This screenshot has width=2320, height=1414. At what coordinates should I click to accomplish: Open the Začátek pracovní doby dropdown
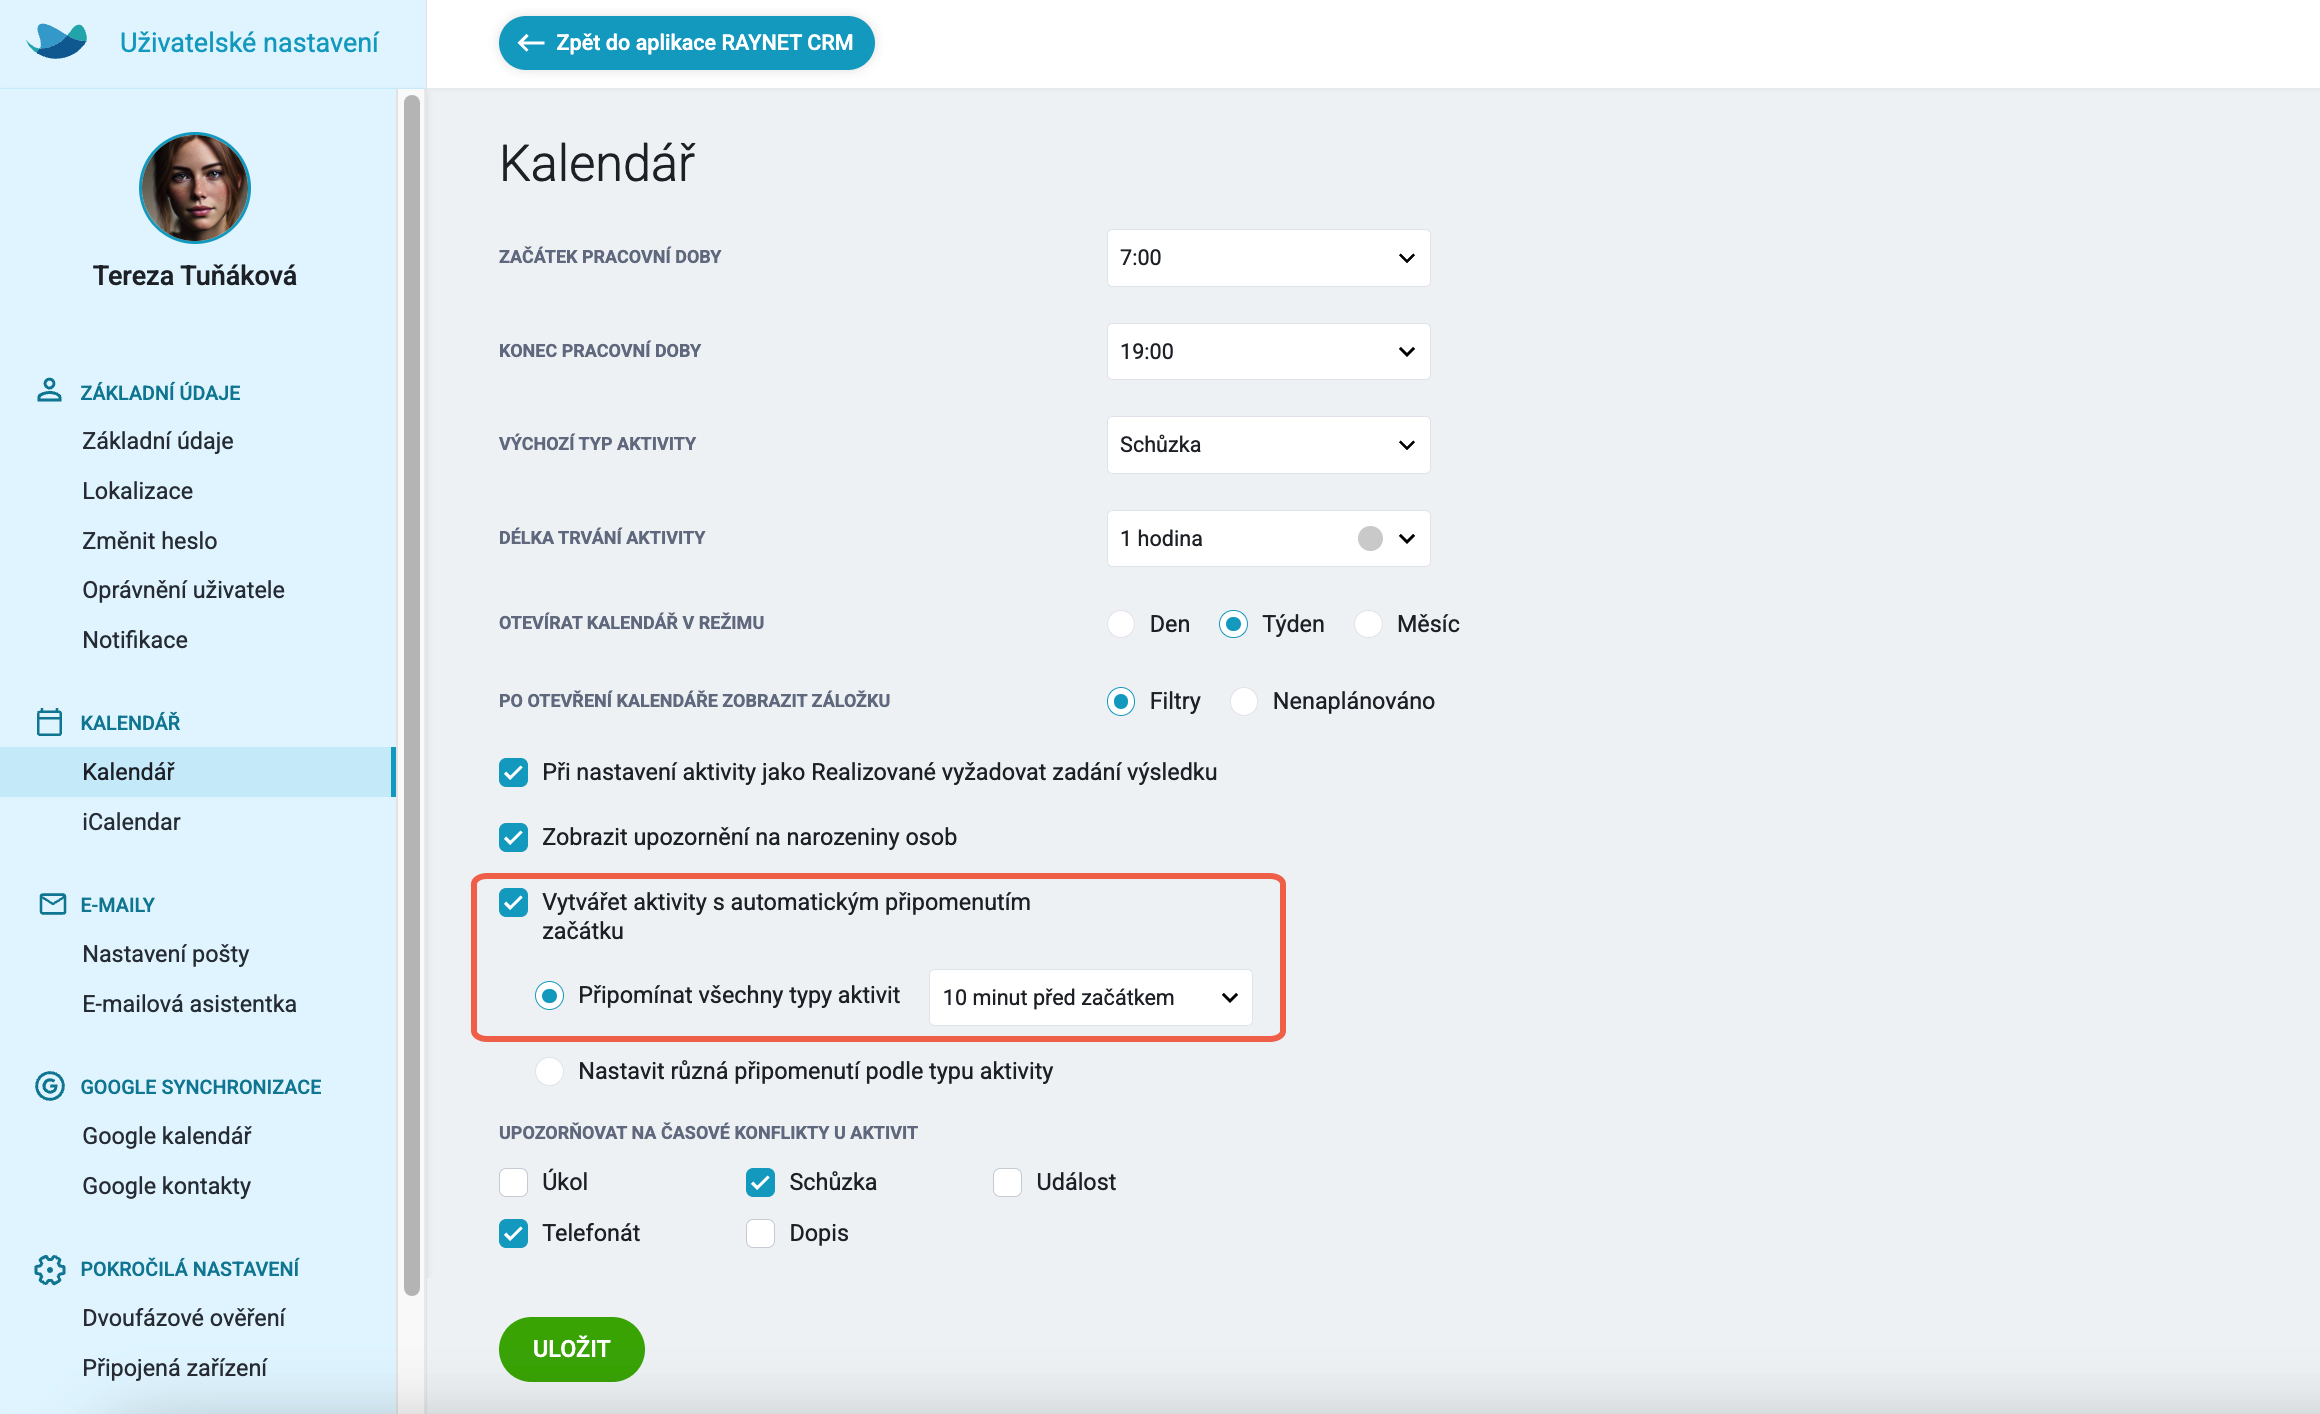[1268, 258]
